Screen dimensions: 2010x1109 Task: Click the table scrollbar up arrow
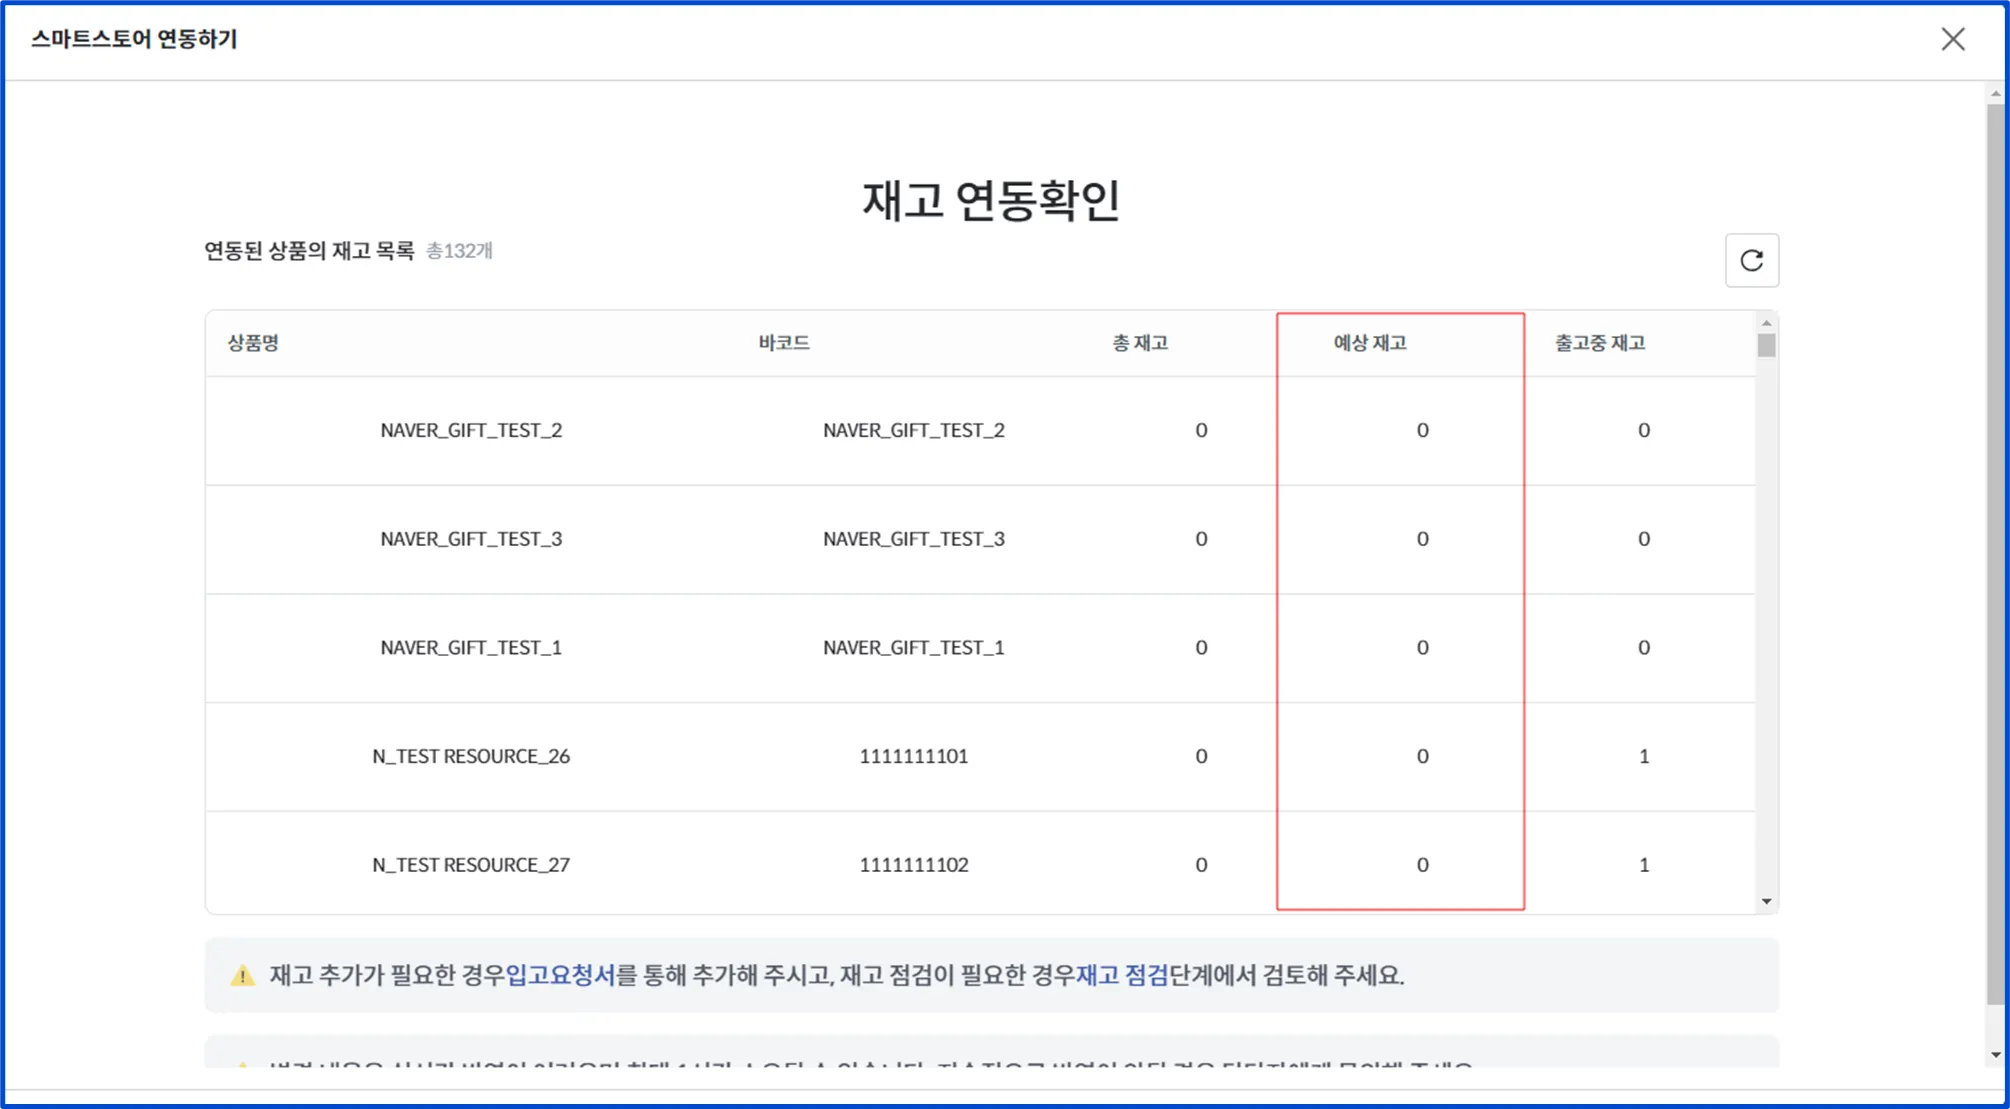[1766, 323]
